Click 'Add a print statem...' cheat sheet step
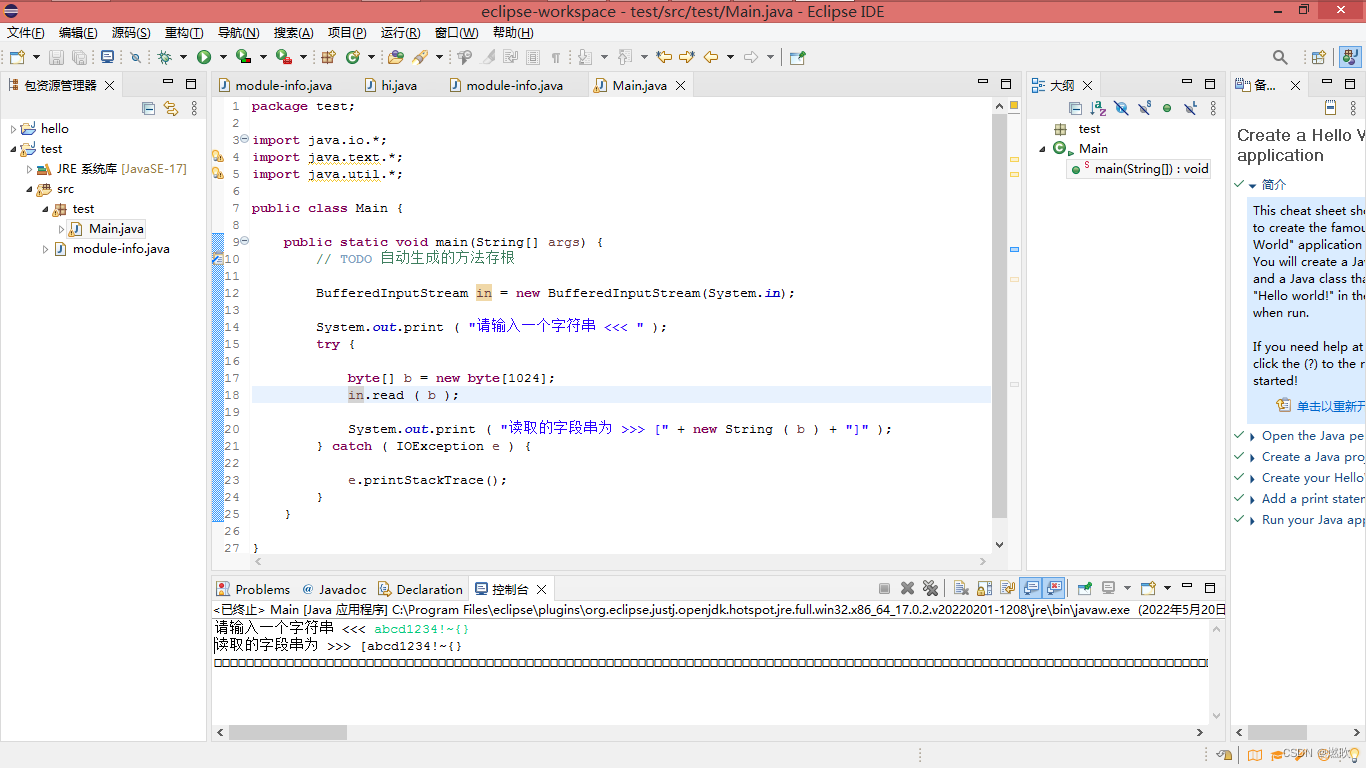1366x768 pixels. click(1313, 499)
